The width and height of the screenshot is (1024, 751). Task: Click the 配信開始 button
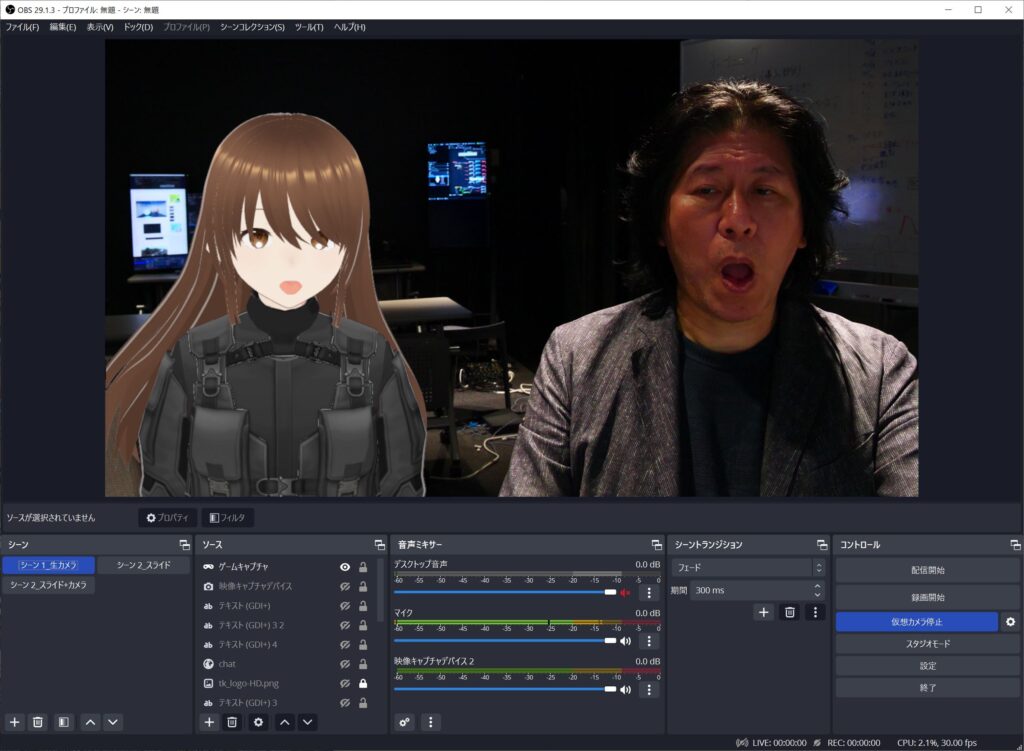point(927,570)
